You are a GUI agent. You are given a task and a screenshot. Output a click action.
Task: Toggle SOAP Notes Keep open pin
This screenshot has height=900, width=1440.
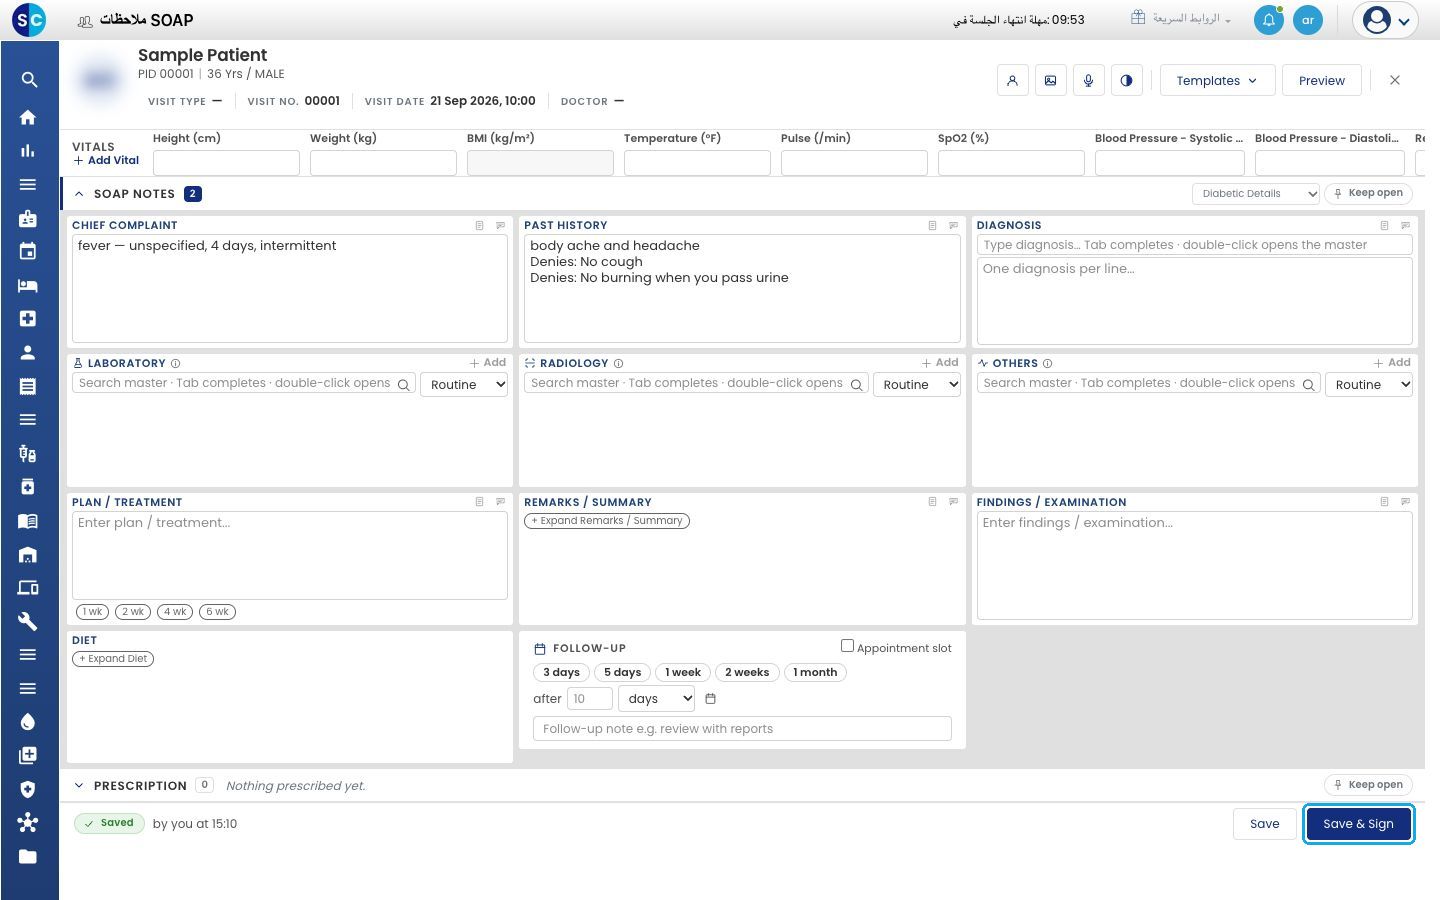(x=1368, y=193)
